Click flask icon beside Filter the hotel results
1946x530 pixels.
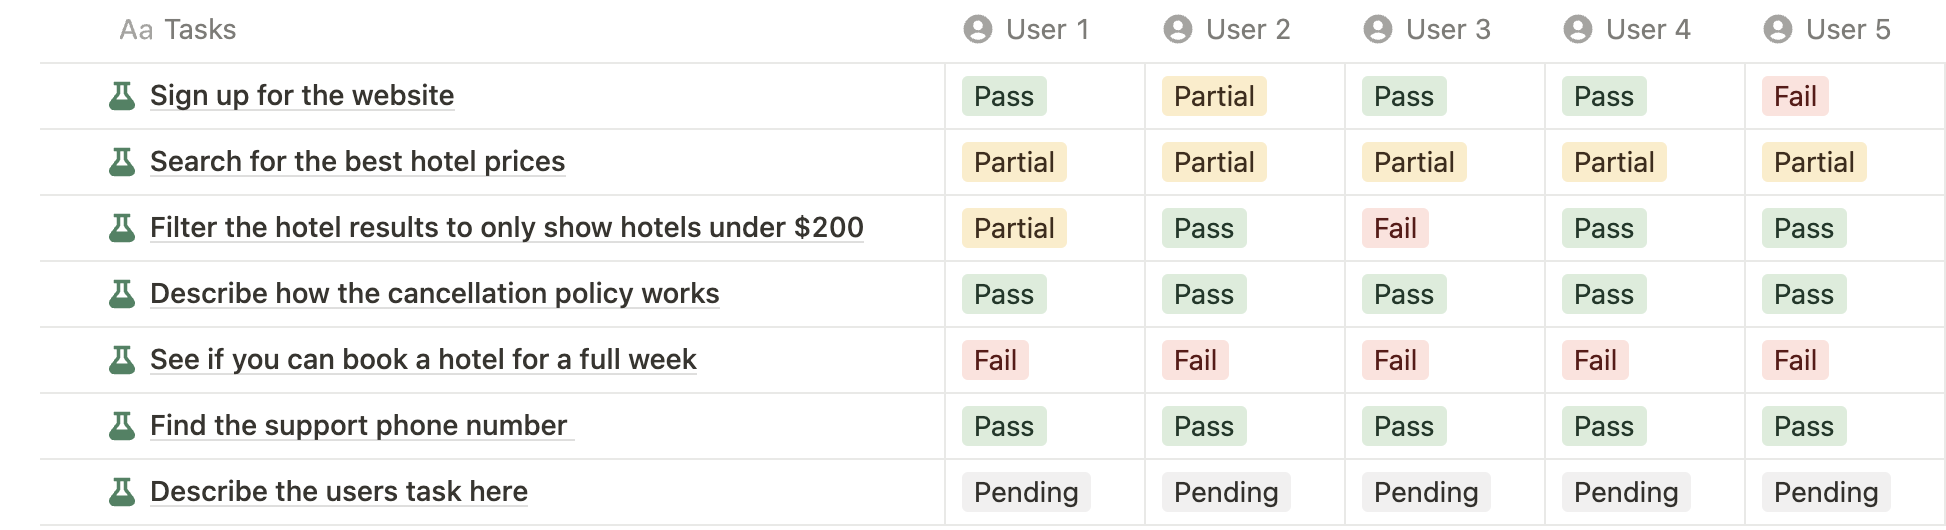point(122,228)
